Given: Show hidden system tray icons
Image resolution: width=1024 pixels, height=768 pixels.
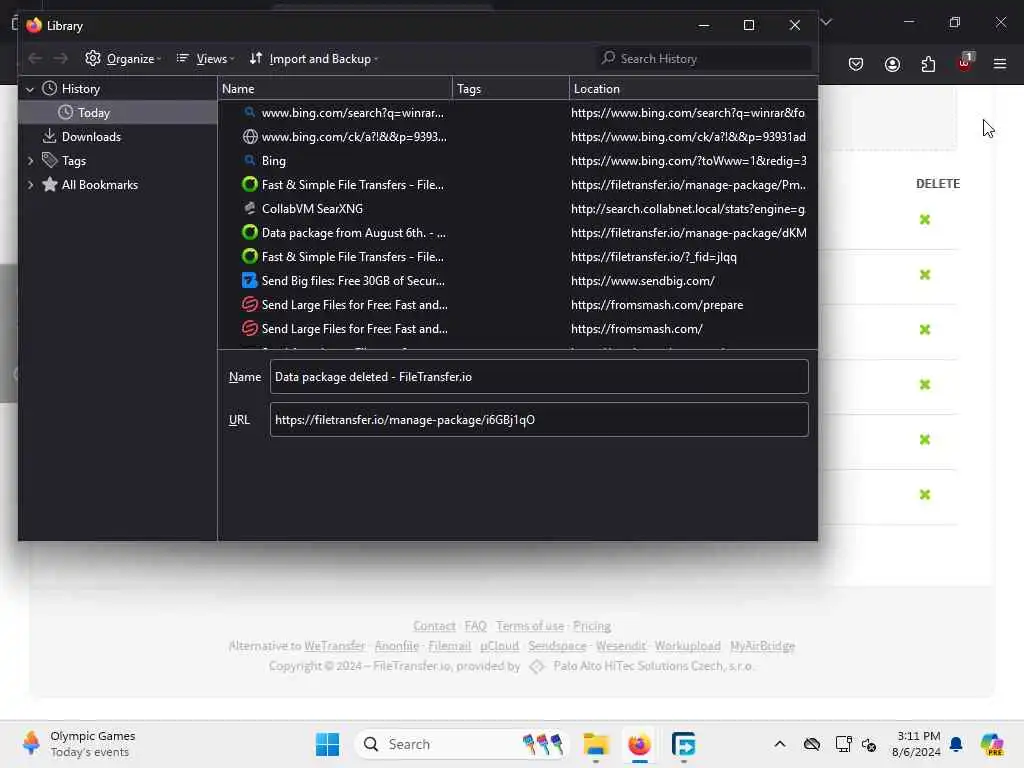Looking at the screenshot, I should pos(780,744).
